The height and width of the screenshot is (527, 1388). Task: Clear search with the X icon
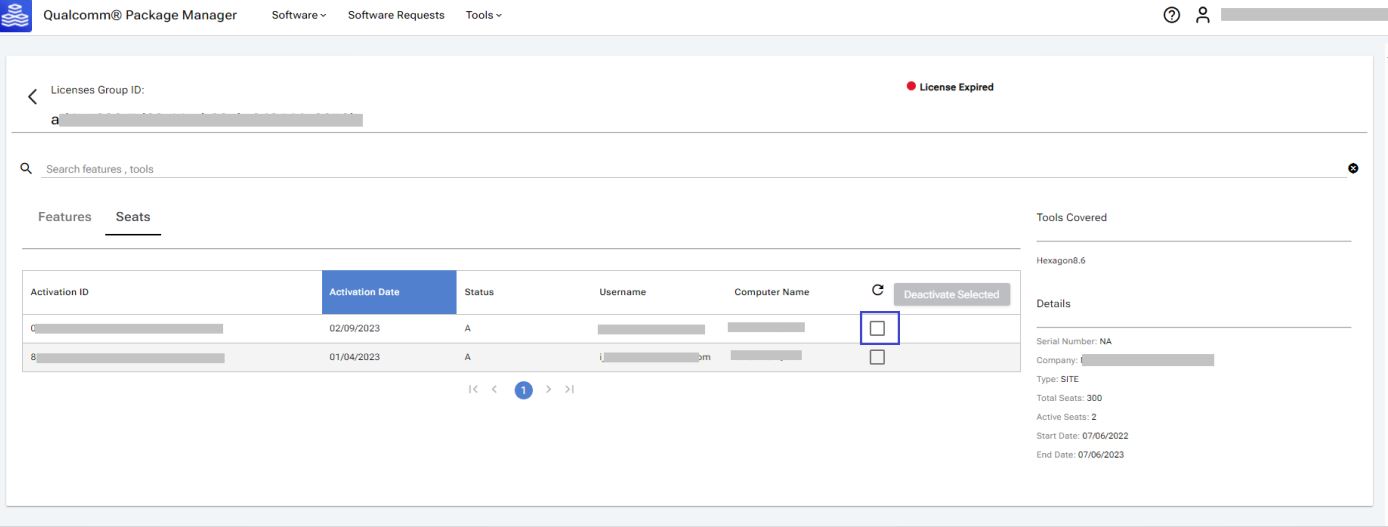[x=1353, y=169]
